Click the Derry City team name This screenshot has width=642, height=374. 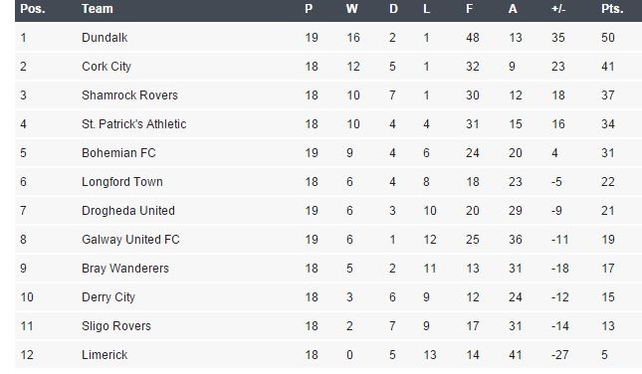(108, 297)
